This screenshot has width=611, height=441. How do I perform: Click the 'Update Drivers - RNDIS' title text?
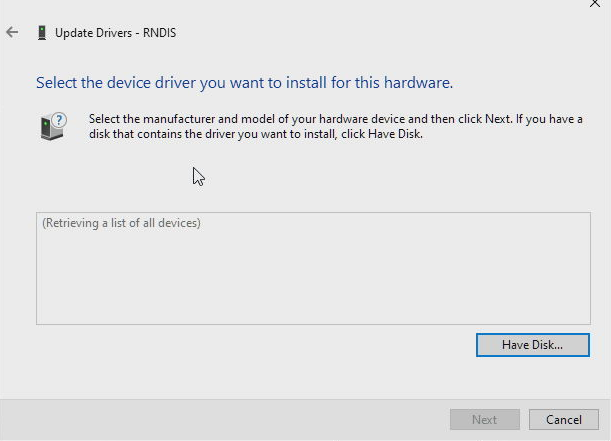[115, 33]
